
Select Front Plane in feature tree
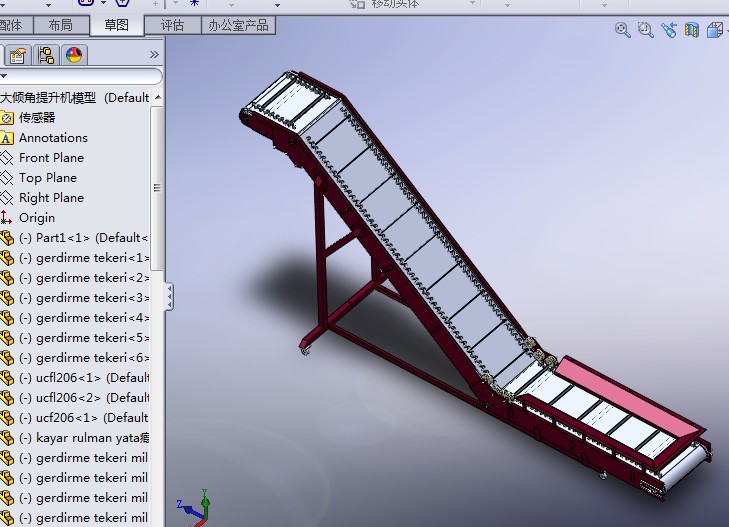pyautogui.click(x=51, y=158)
